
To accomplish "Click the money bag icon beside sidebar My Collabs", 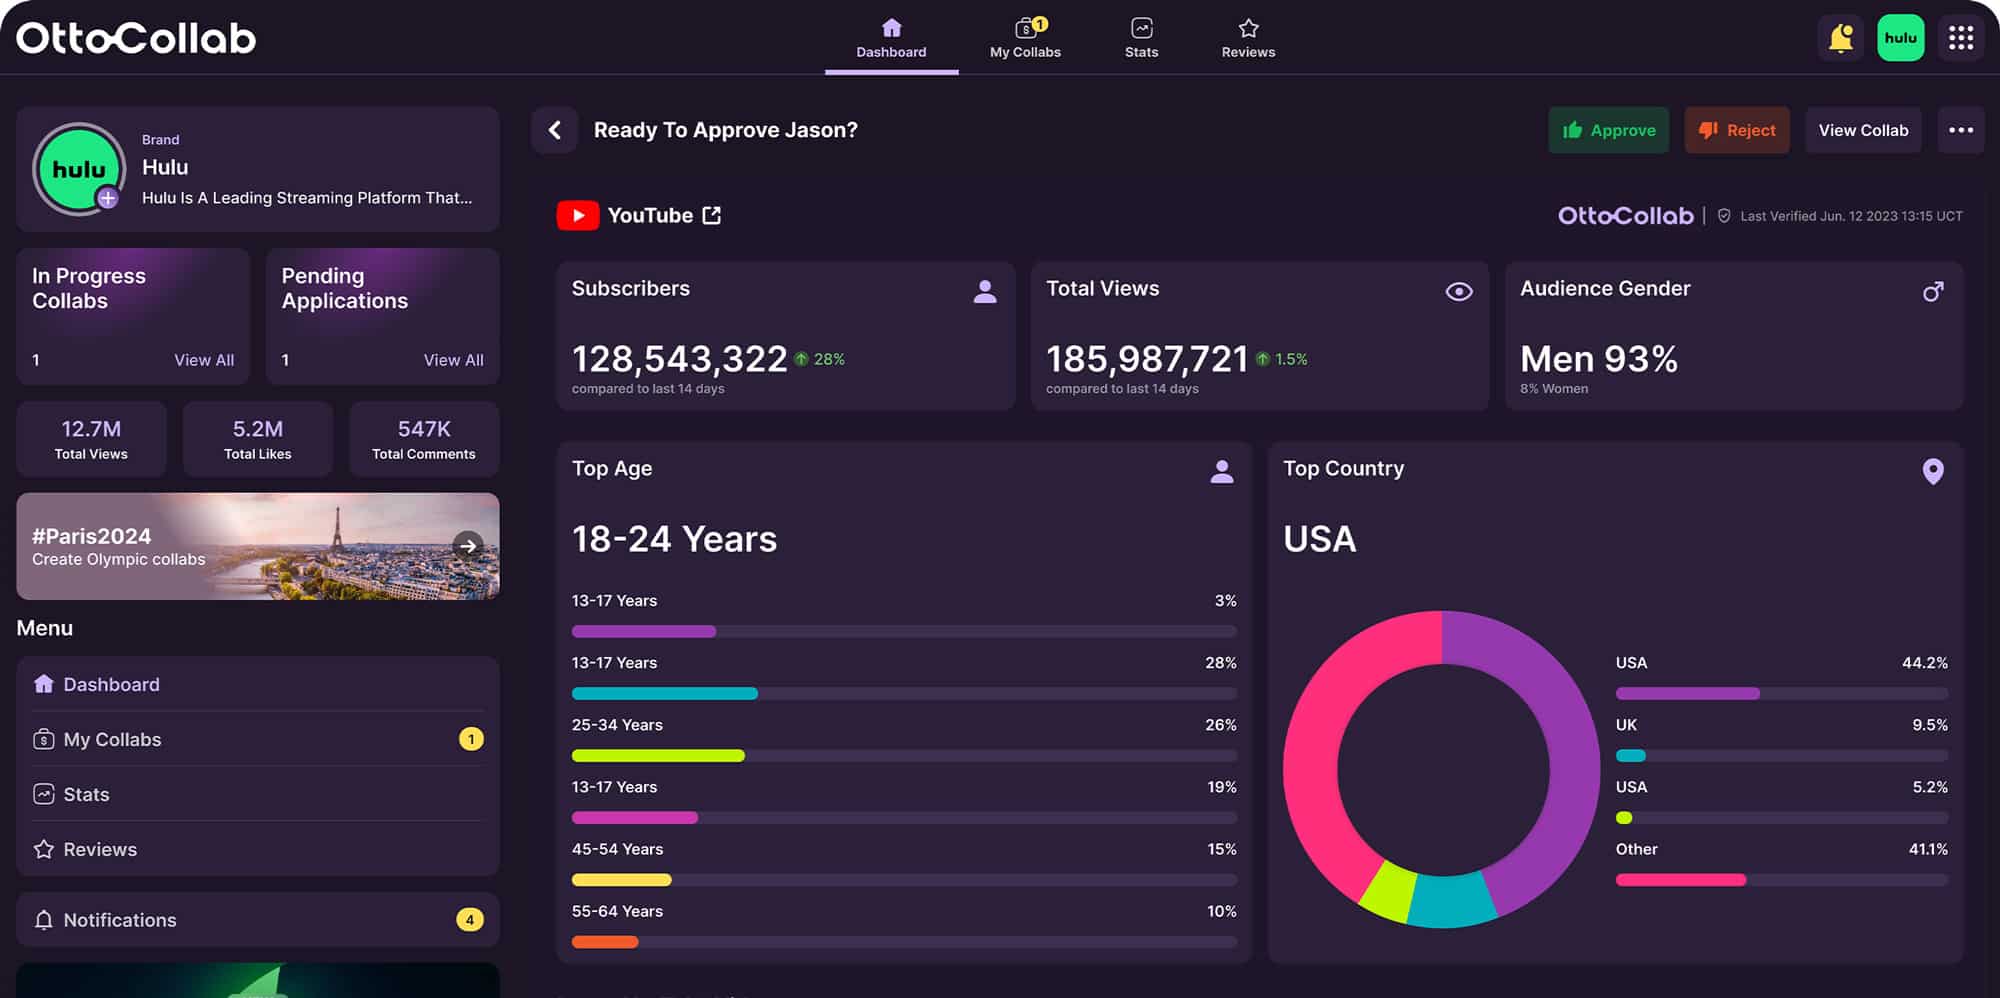I will [x=44, y=739].
